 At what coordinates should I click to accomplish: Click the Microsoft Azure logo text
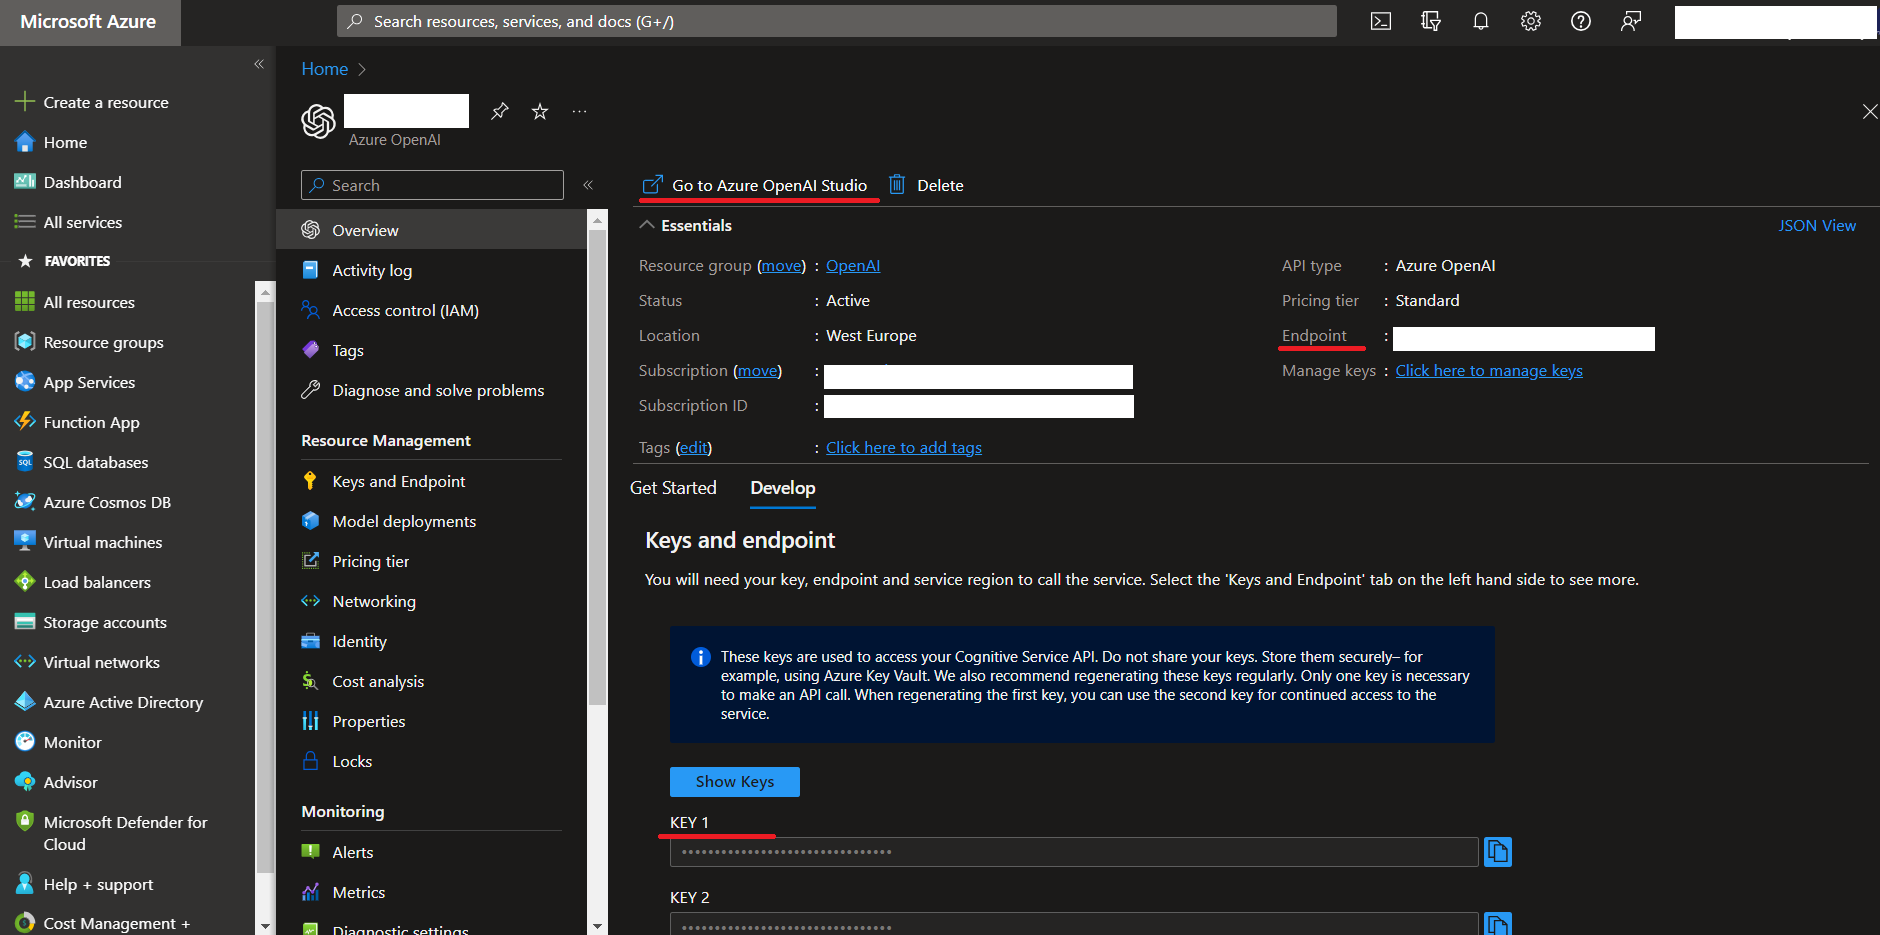[88, 21]
